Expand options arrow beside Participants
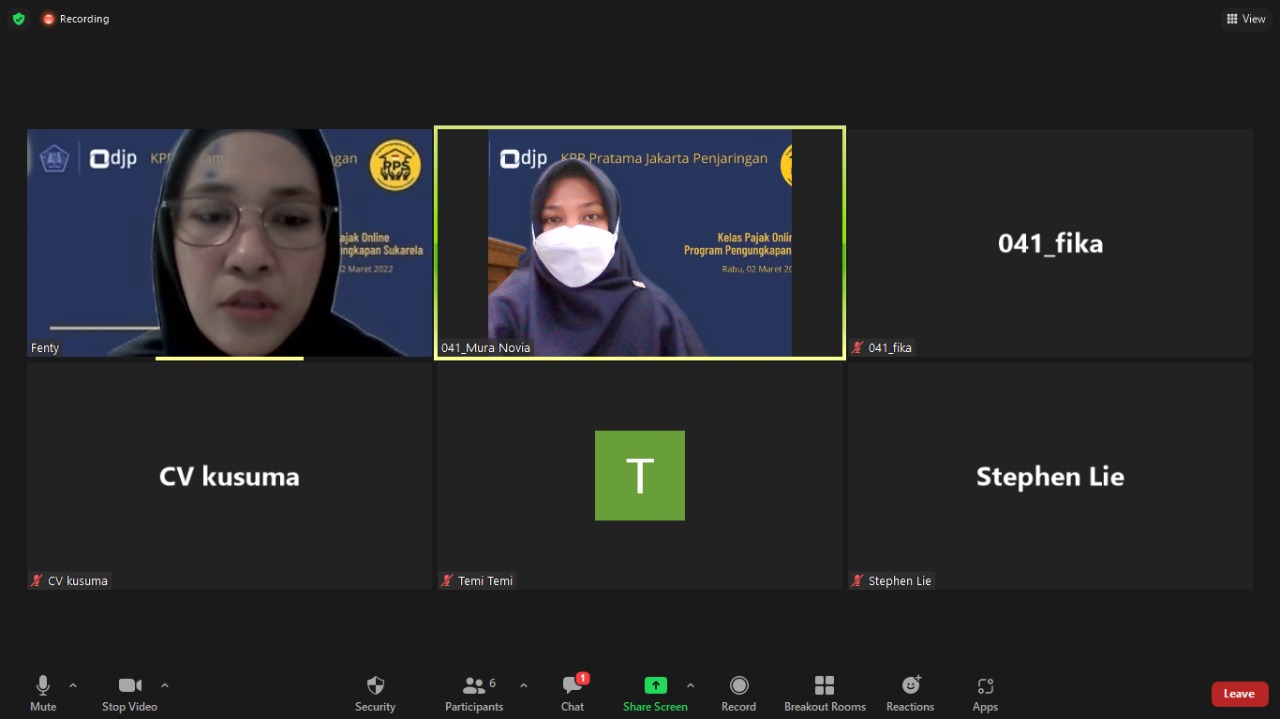Viewport: 1280px width, 719px height. click(523, 685)
